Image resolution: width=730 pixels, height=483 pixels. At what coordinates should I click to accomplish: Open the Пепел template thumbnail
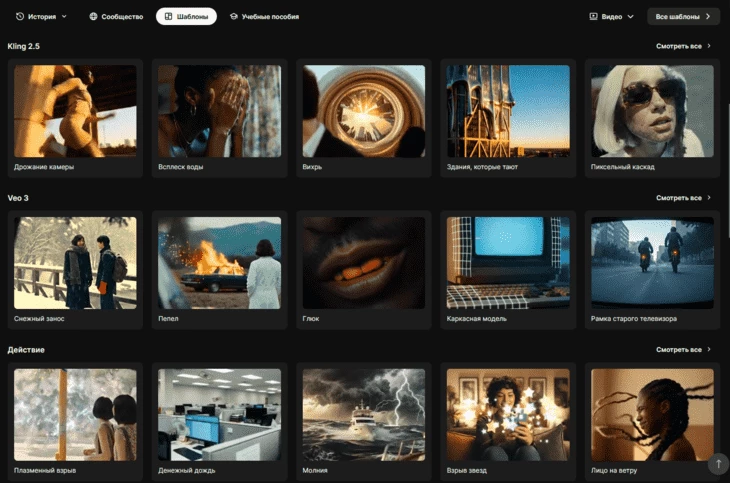click(219, 263)
